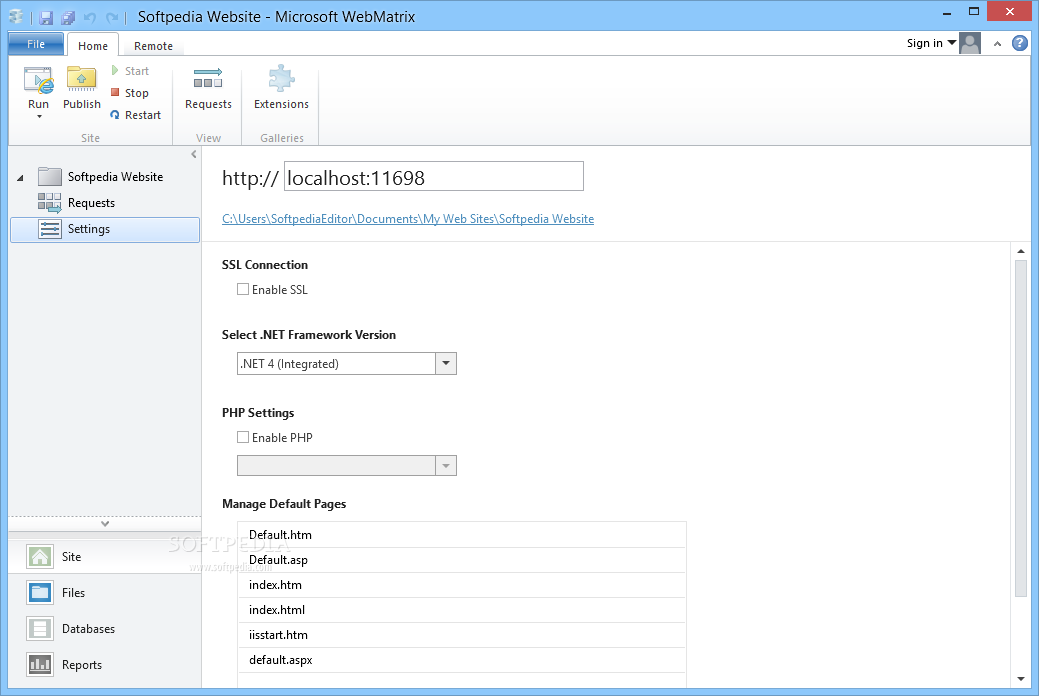Open the .NET Framework version dropdown
The height and width of the screenshot is (696, 1039).
click(x=446, y=363)
